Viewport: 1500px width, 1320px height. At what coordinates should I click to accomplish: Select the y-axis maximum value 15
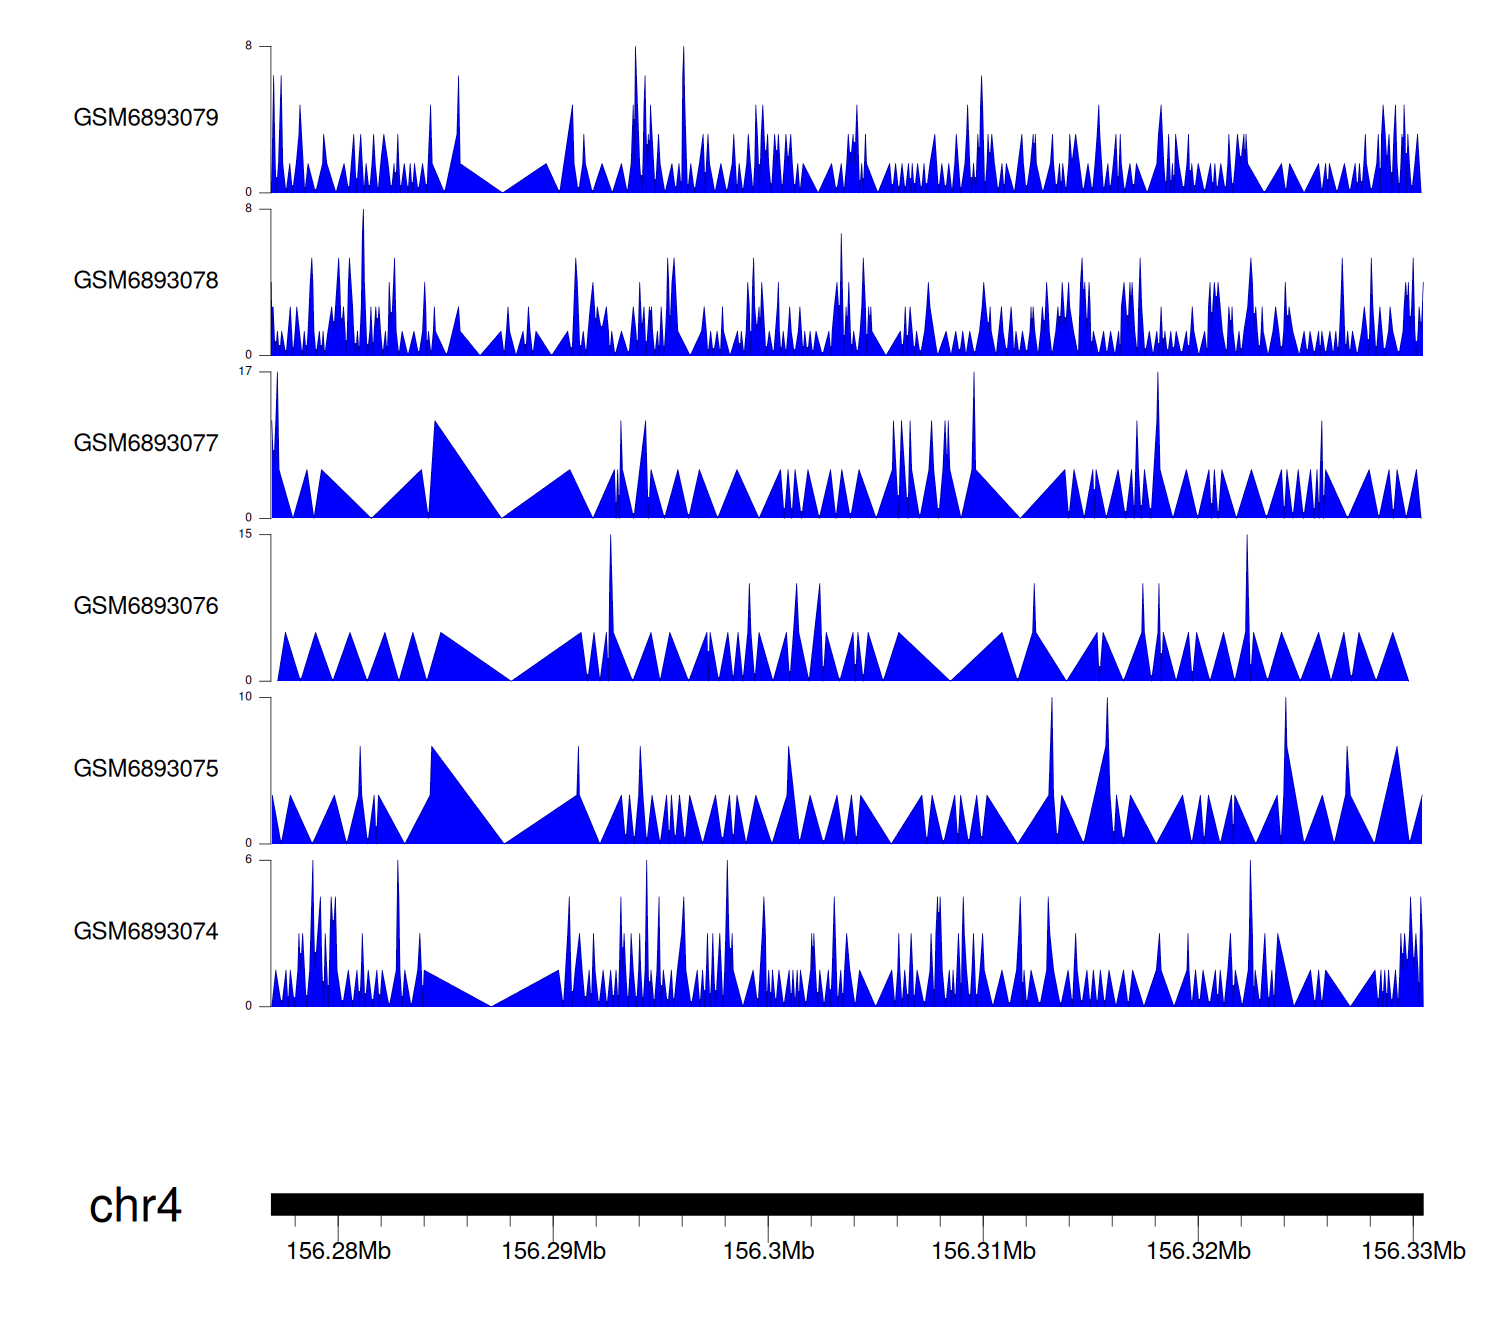coord(245,534)
